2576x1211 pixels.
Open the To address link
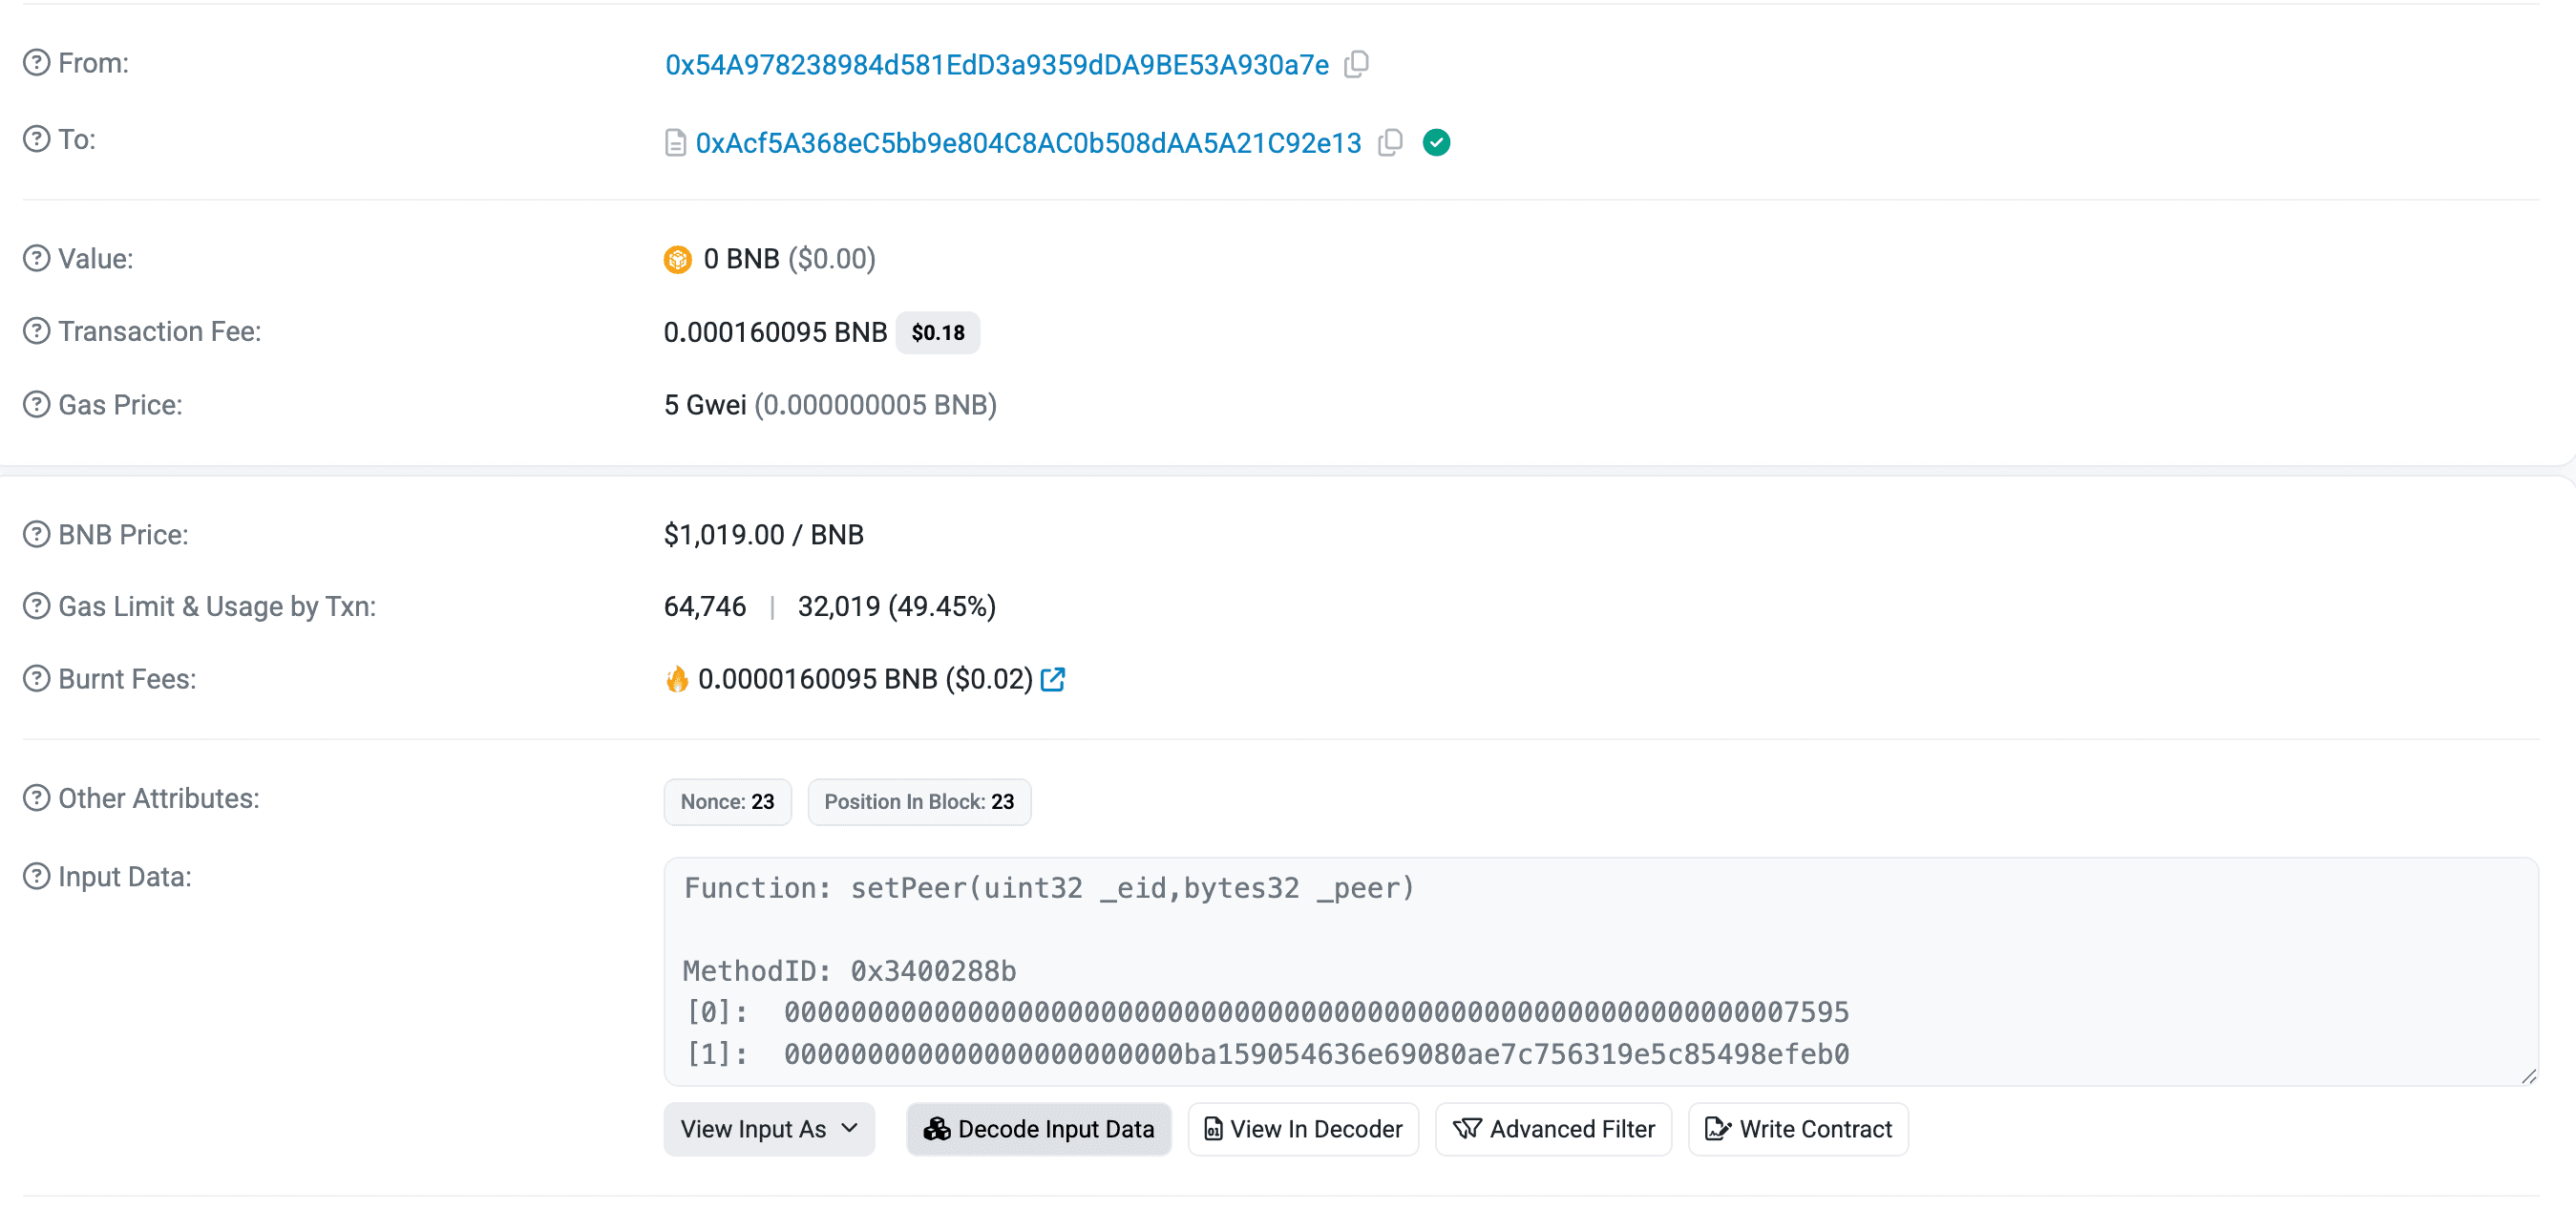point(1028,142)
